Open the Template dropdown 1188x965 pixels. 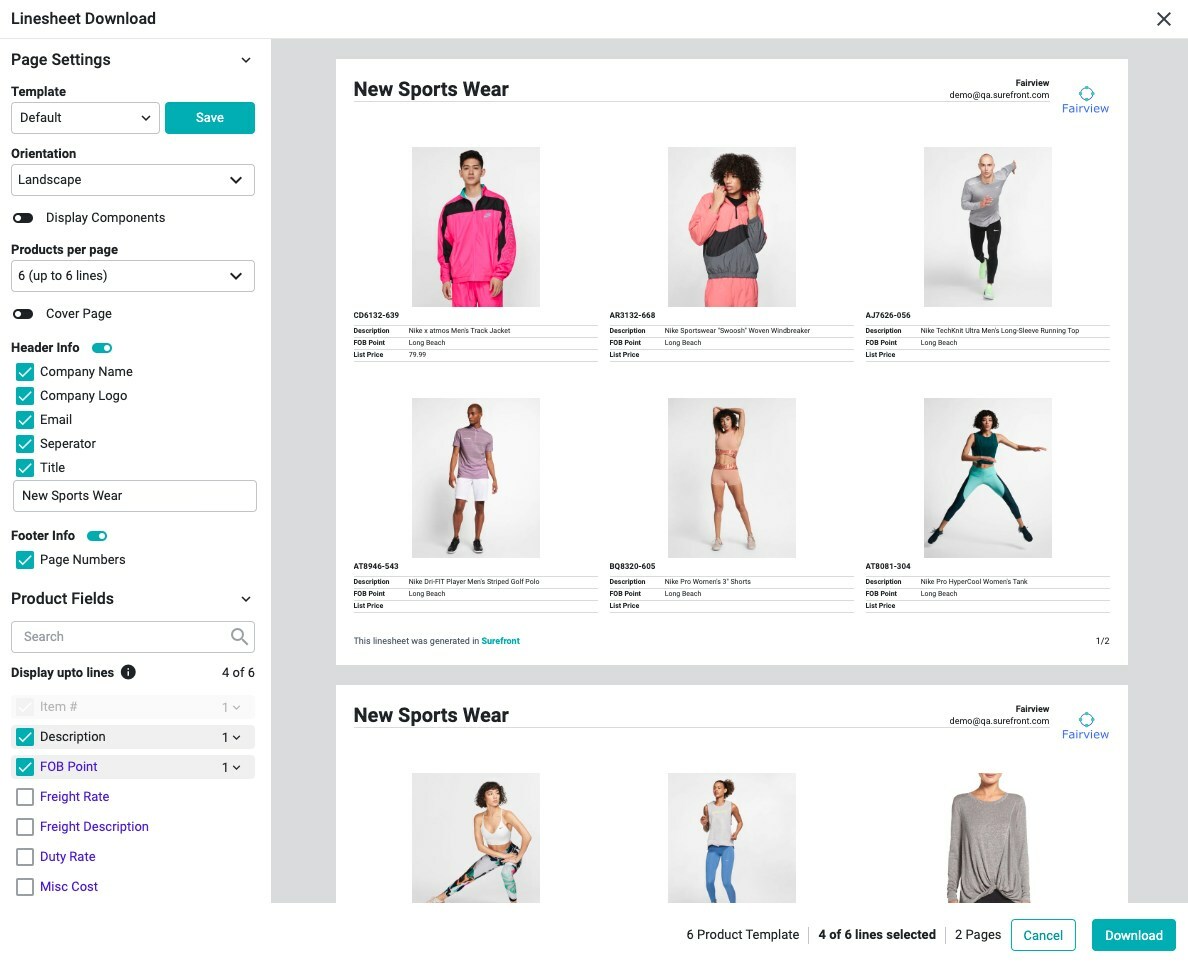[x=85, y=118]
